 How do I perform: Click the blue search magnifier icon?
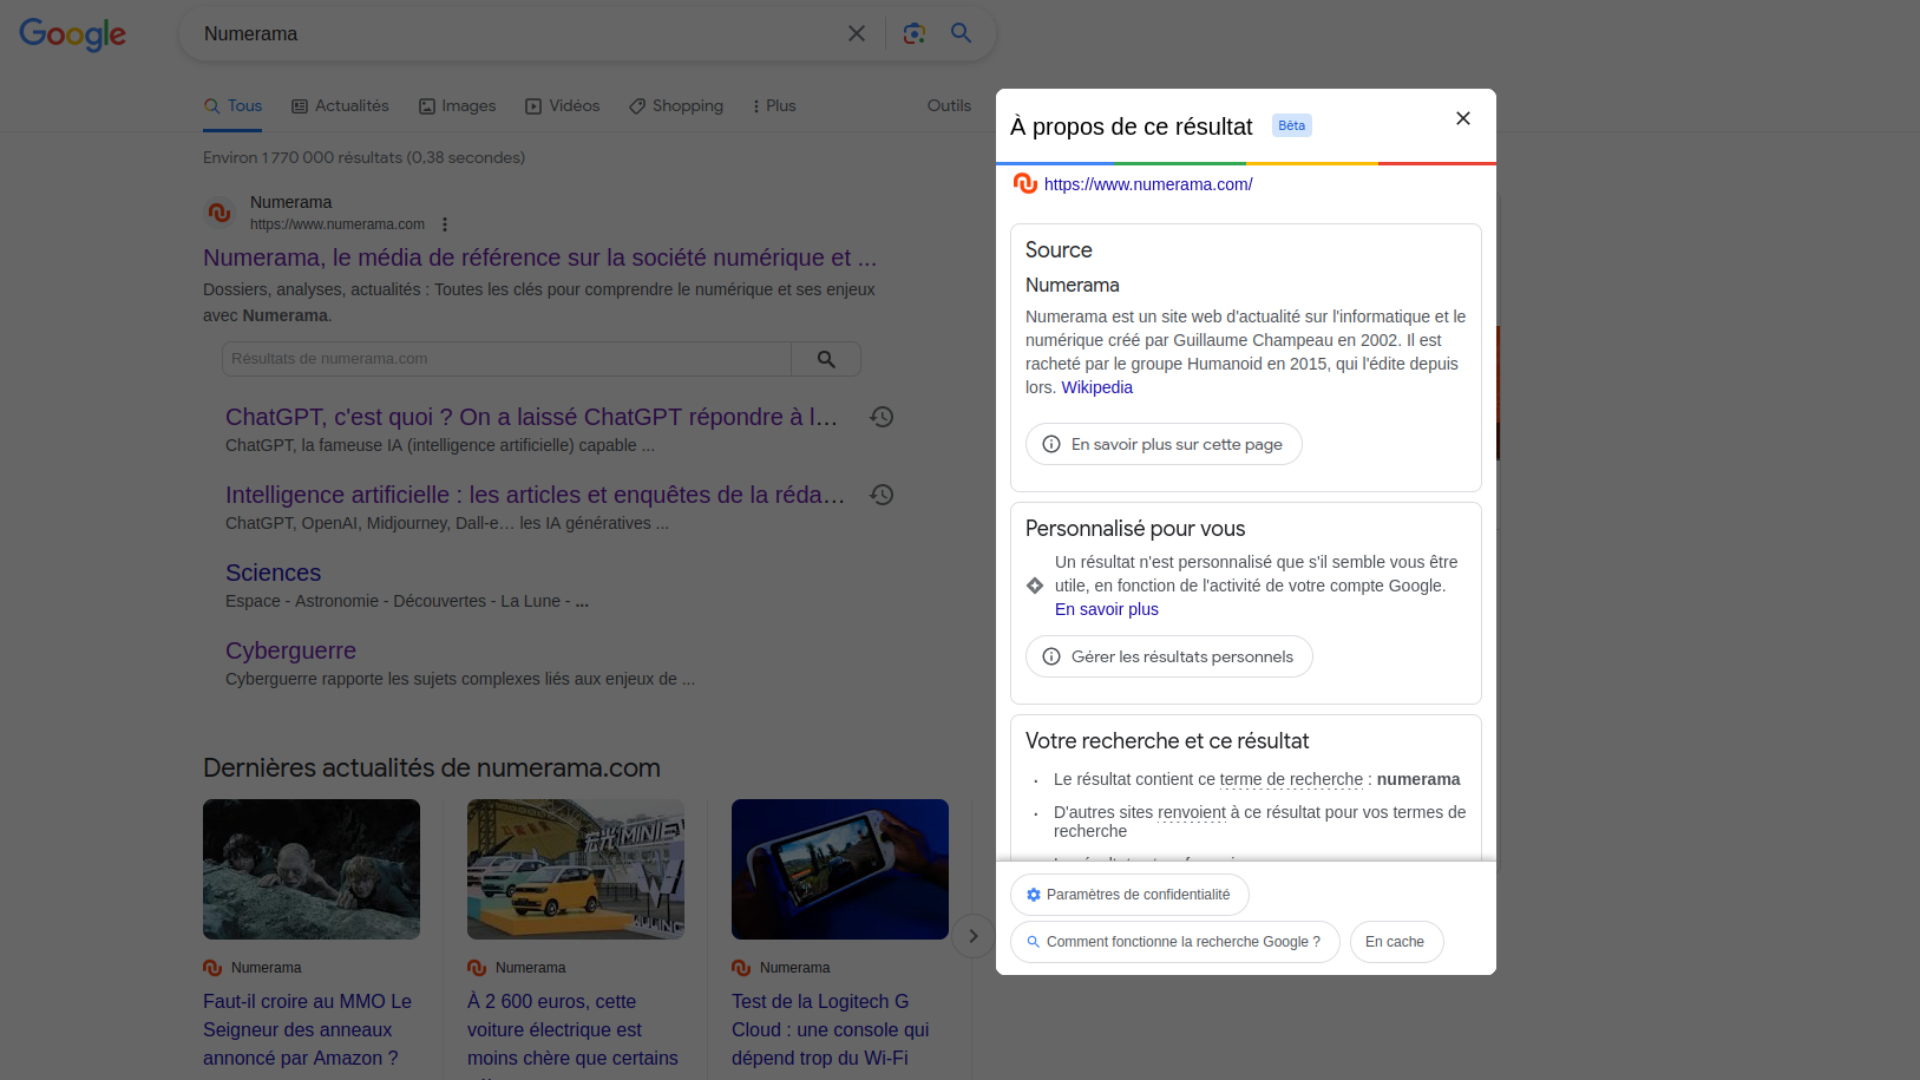tap(961, 33)
